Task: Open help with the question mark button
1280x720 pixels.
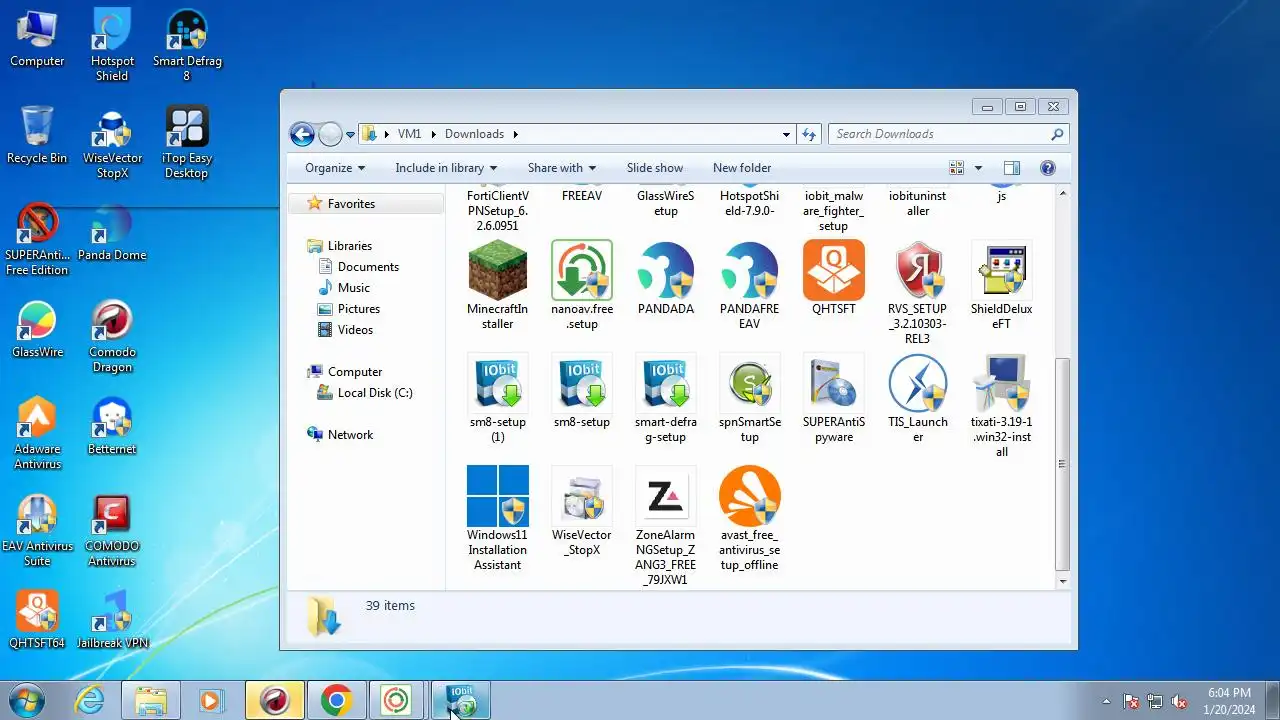Action: 1048,168
